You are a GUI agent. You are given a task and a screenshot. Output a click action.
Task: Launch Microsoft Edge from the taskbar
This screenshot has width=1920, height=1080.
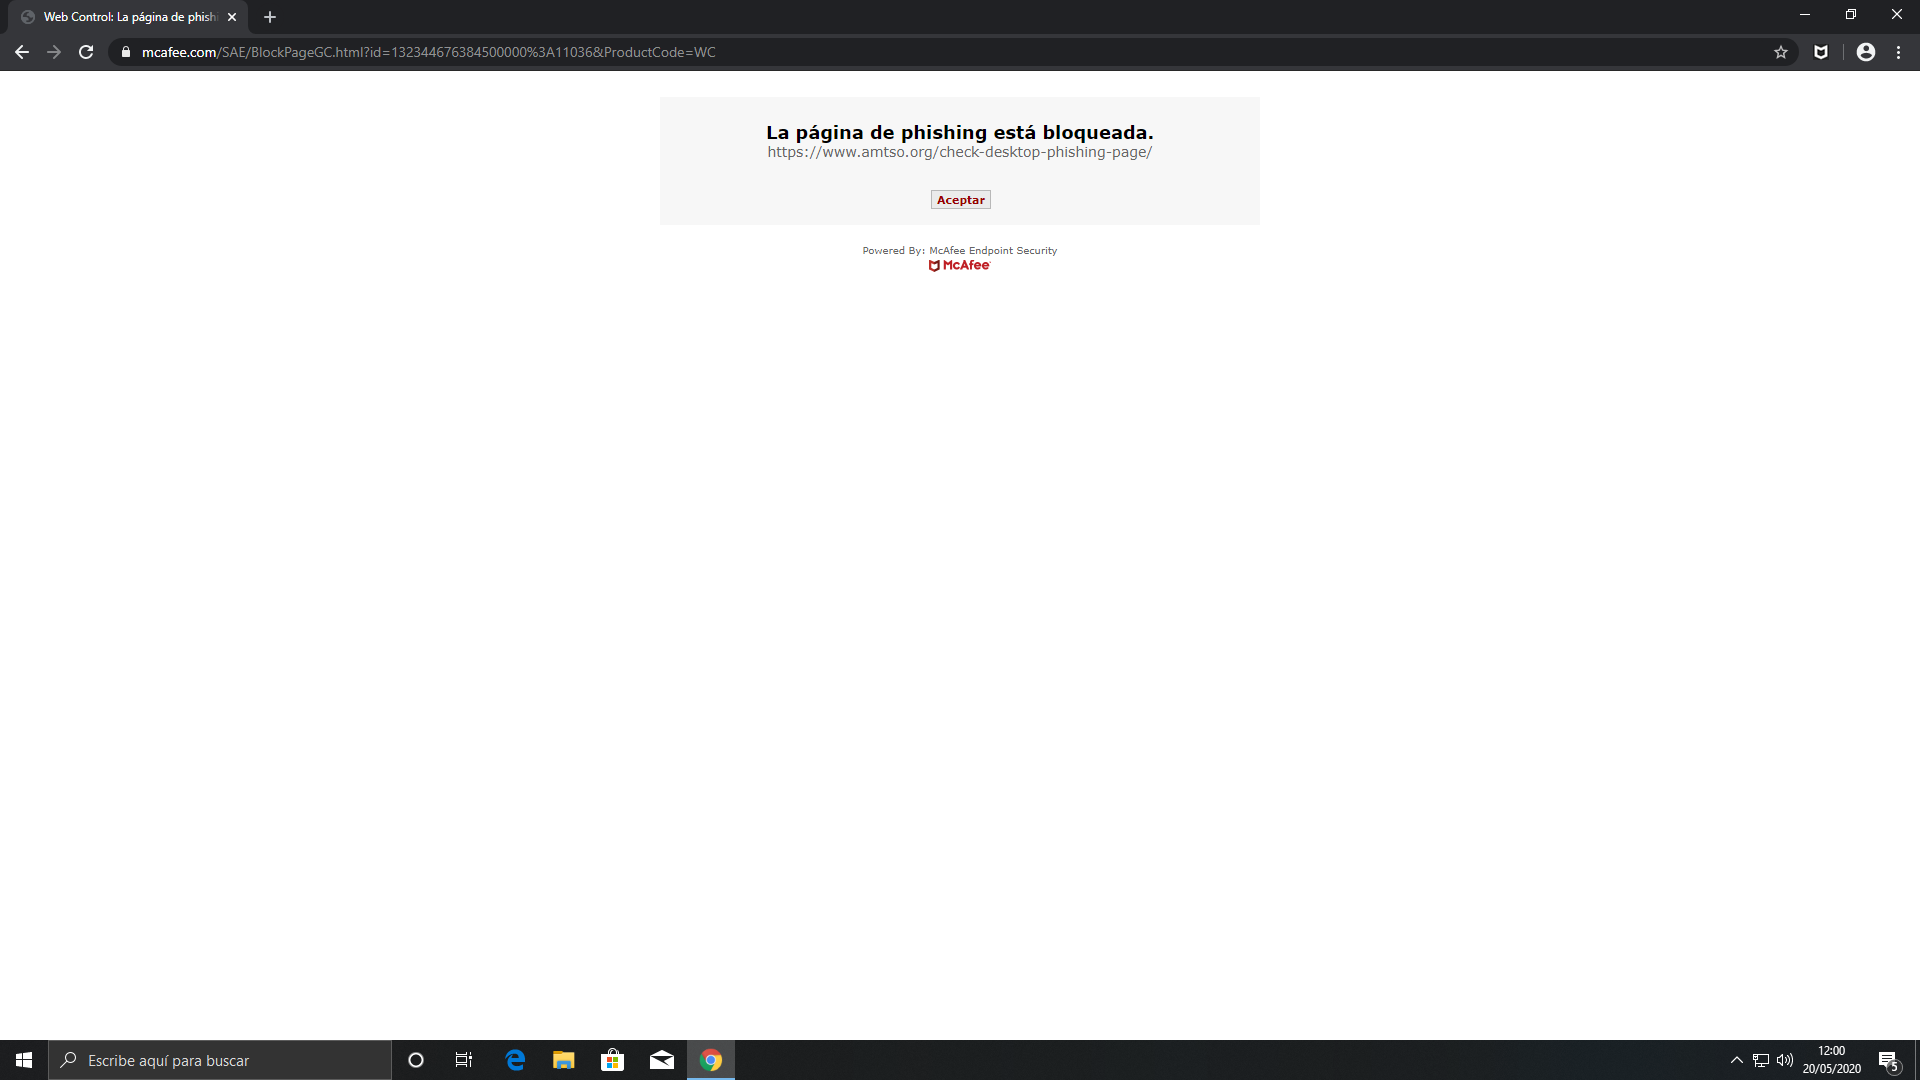(515, 1060)
